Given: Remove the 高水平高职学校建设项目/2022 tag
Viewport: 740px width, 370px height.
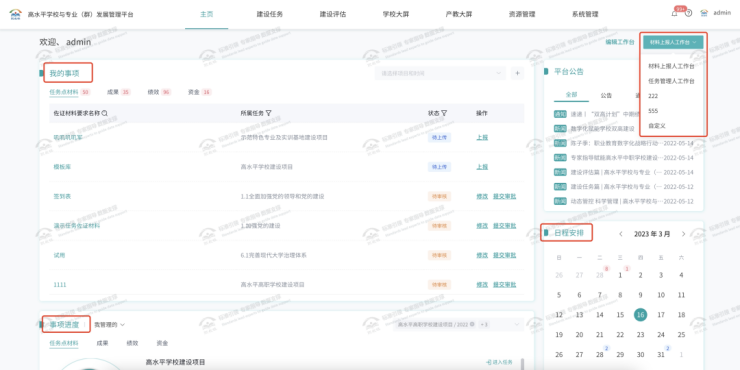Looking at the screenshot, I should pyautogui.click(x=472, y=324).
